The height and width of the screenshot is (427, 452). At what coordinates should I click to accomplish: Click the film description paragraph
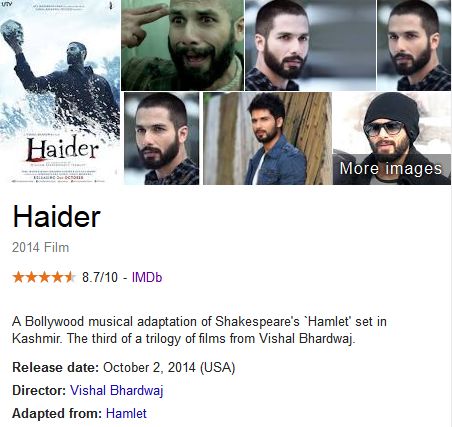point(199,330)
